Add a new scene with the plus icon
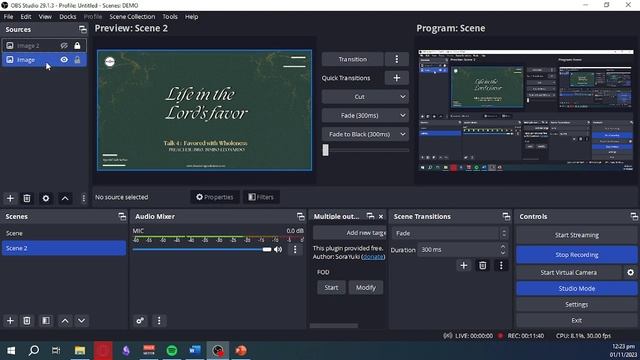Image resolution: width=640 pixels, height=360 pixels. (10, 321)
